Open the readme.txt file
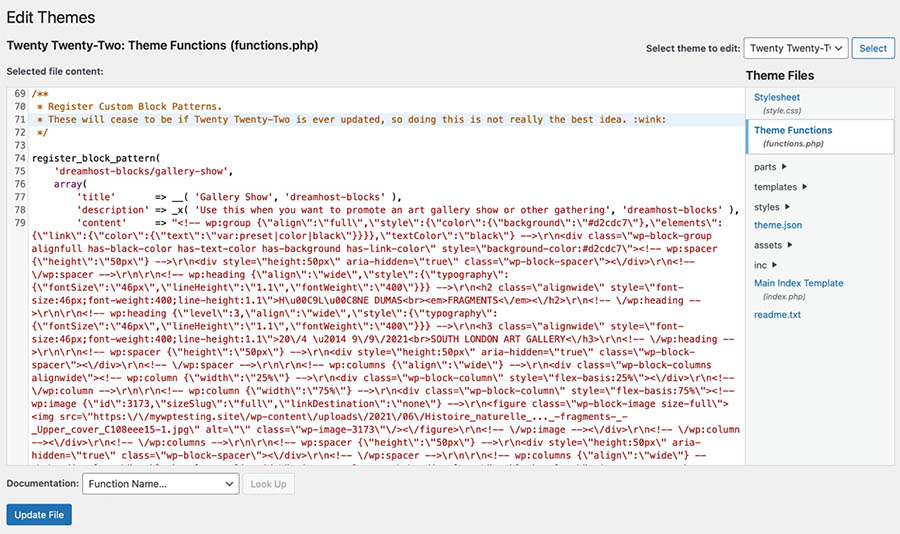 pyautogui.click(x=777, y=315)
